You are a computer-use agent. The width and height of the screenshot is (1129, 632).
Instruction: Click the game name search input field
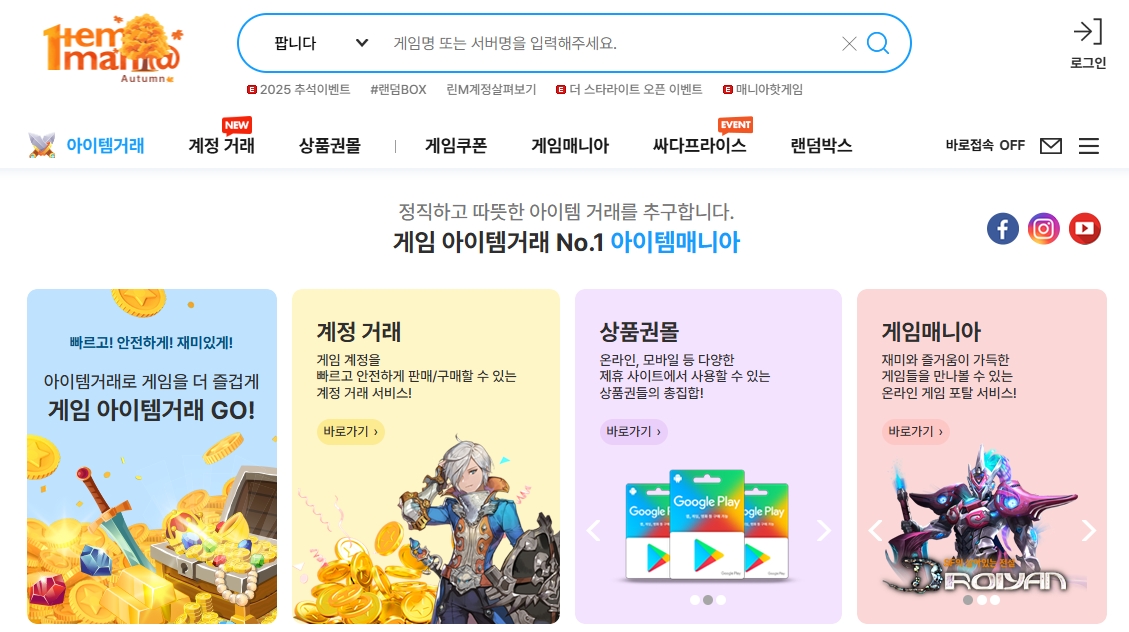pos(612,43)
